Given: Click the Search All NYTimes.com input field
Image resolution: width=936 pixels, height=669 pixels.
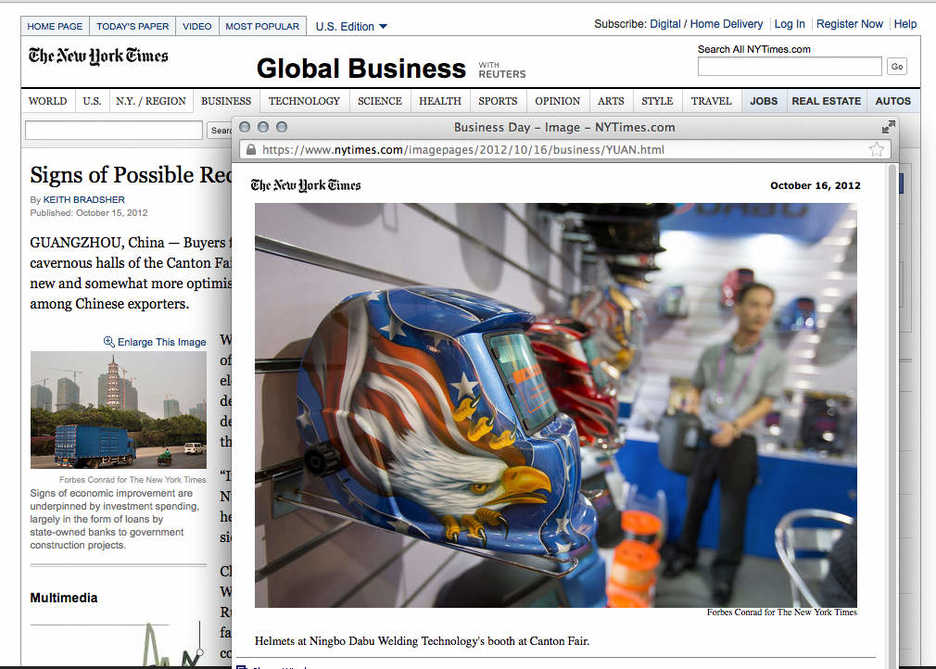Looking at the screenshot, I should coord(789,66).
